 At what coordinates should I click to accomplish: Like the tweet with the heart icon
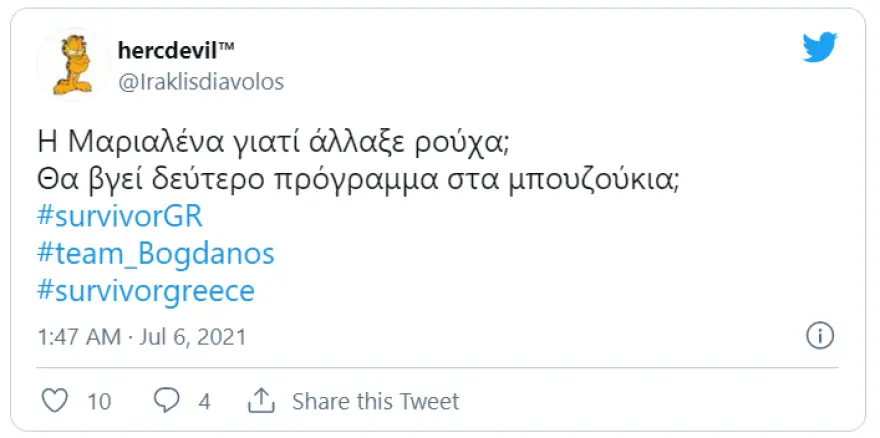(57, 401)
